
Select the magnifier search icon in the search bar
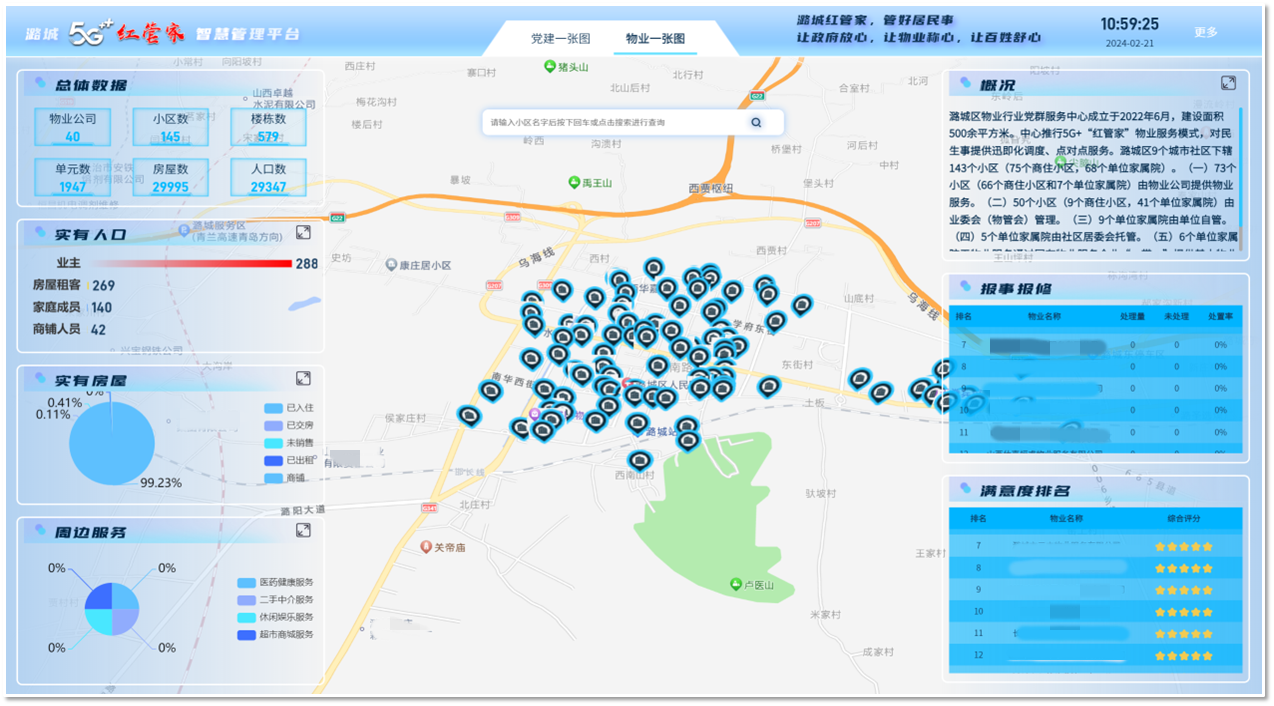coord(756,121)
